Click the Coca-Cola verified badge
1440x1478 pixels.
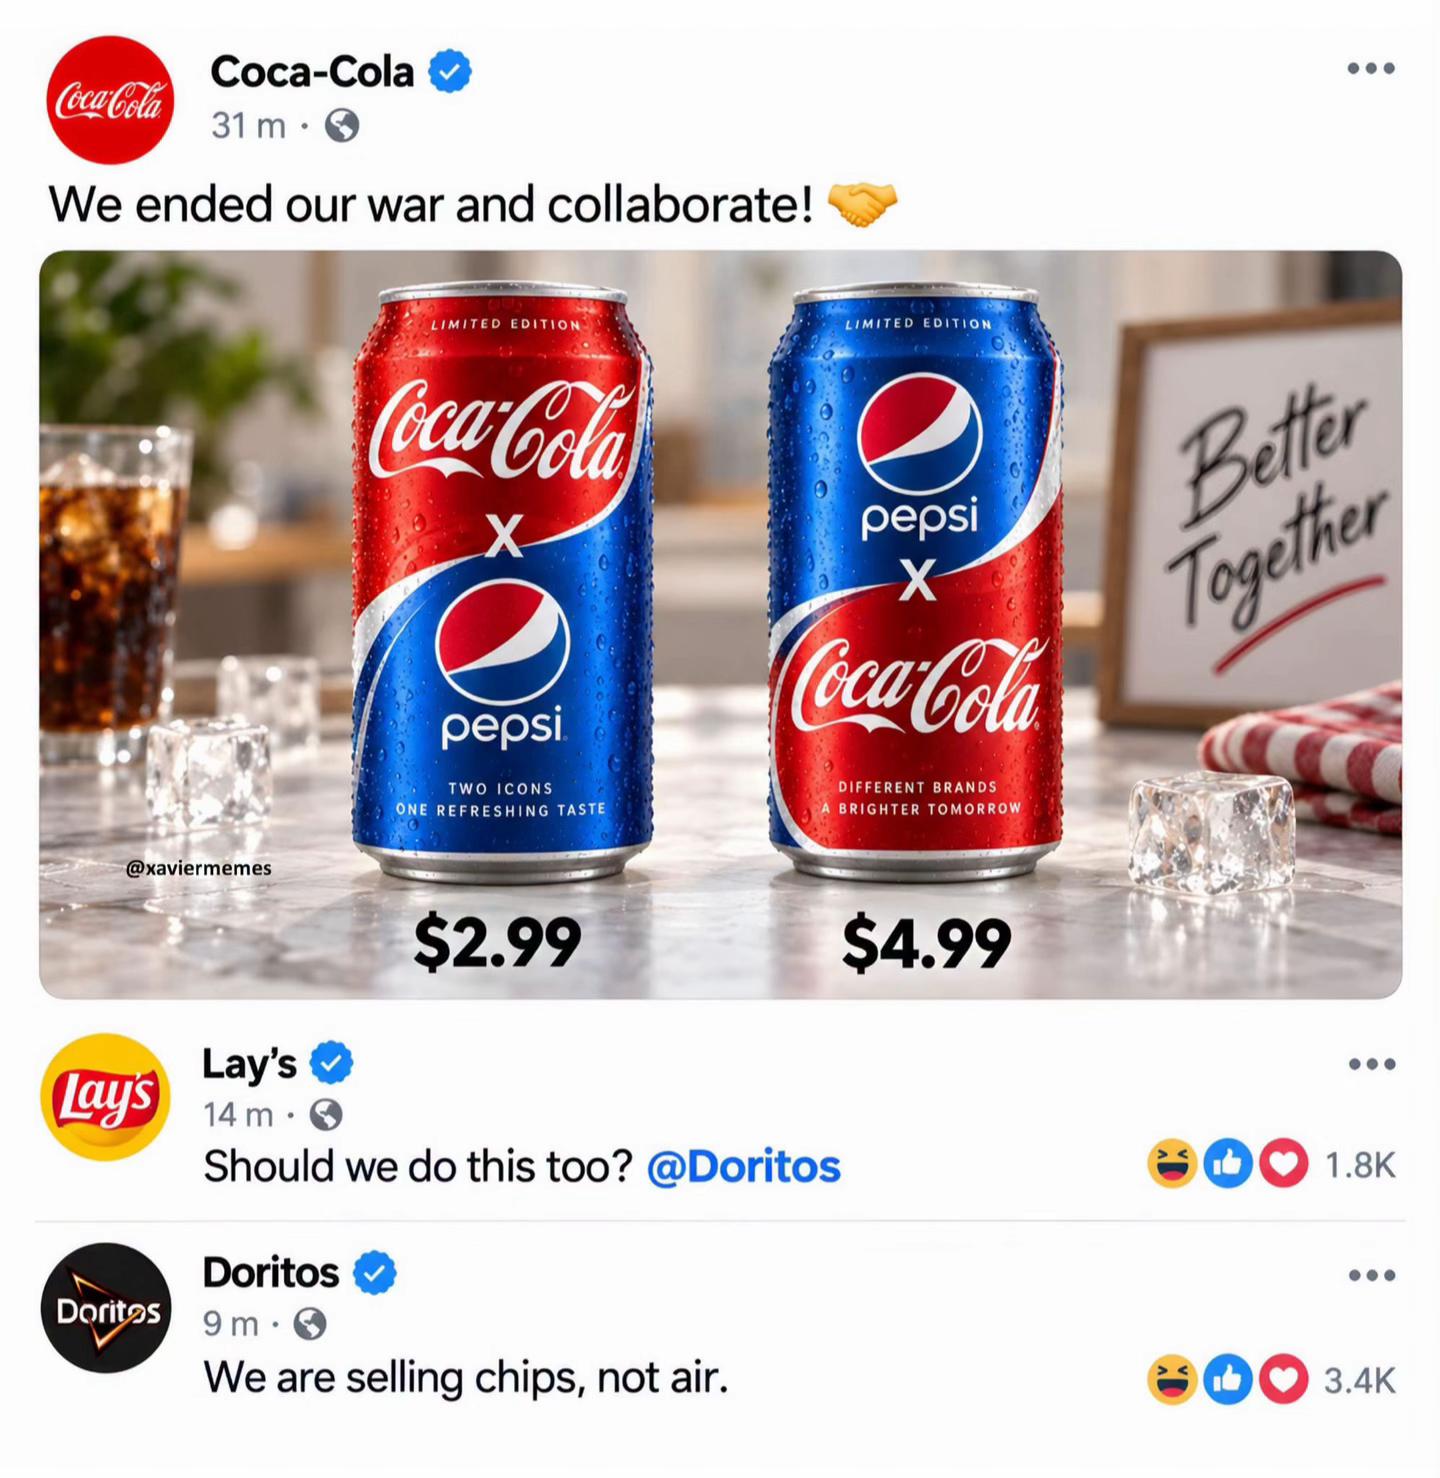point(450,72)
